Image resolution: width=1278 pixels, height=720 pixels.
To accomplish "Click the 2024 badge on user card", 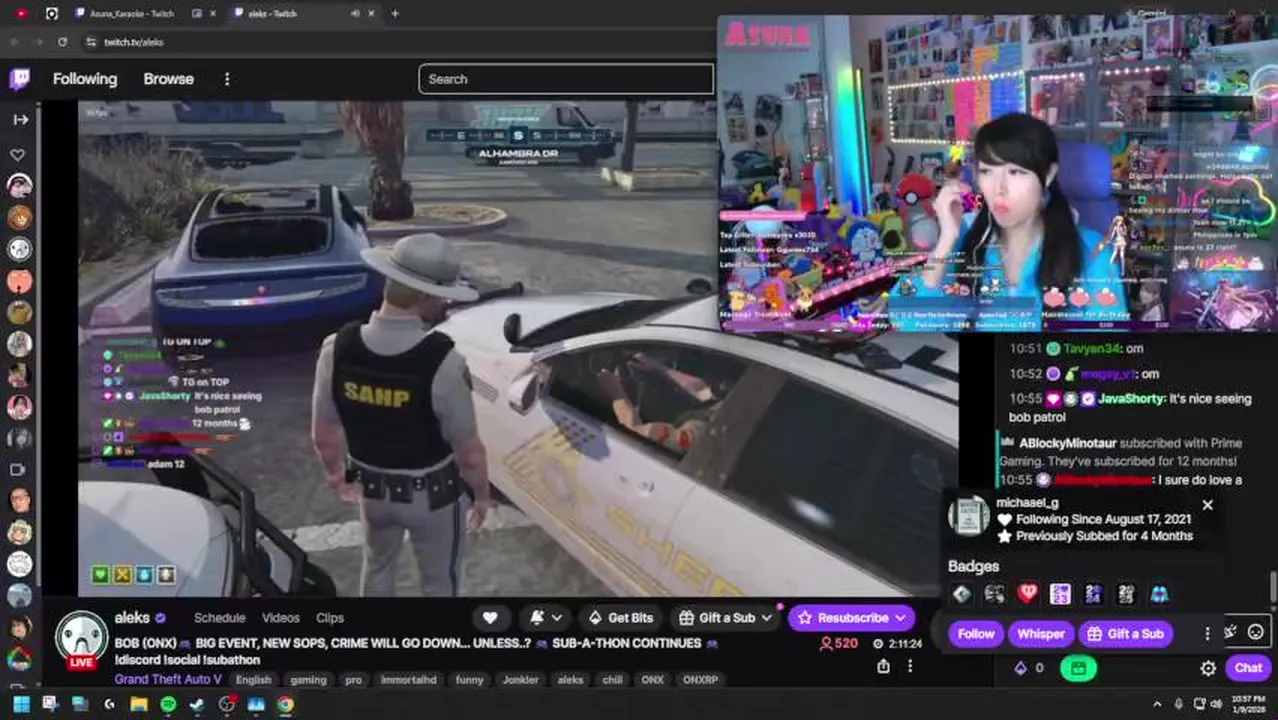I will (x=1093, y=595).
